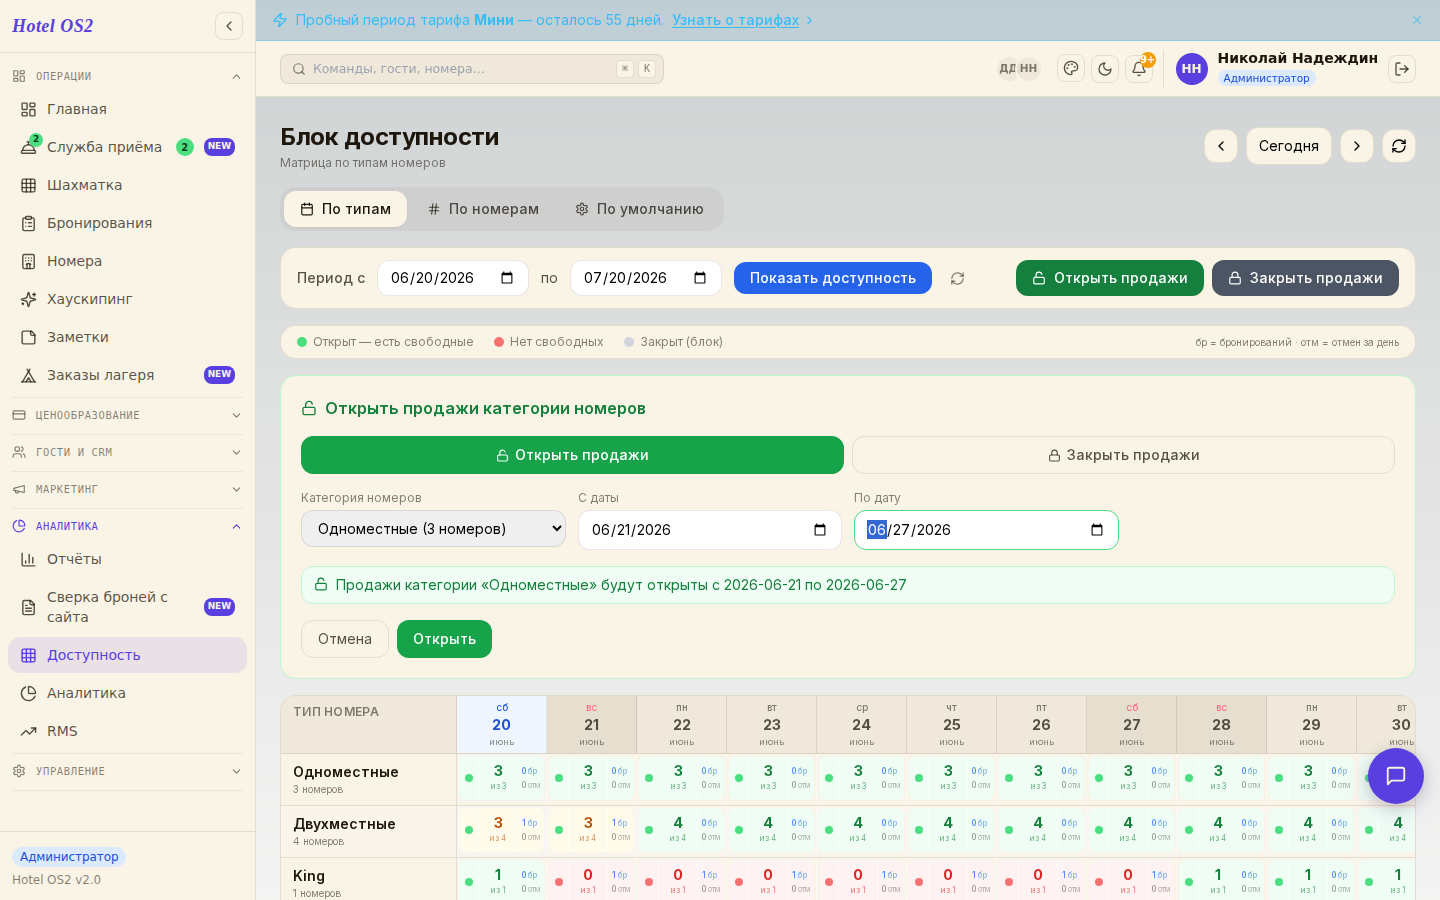The height and width of the screenshot is (900, 1440).
Task: Open the notifications bell
Action: click(1139, 69)
